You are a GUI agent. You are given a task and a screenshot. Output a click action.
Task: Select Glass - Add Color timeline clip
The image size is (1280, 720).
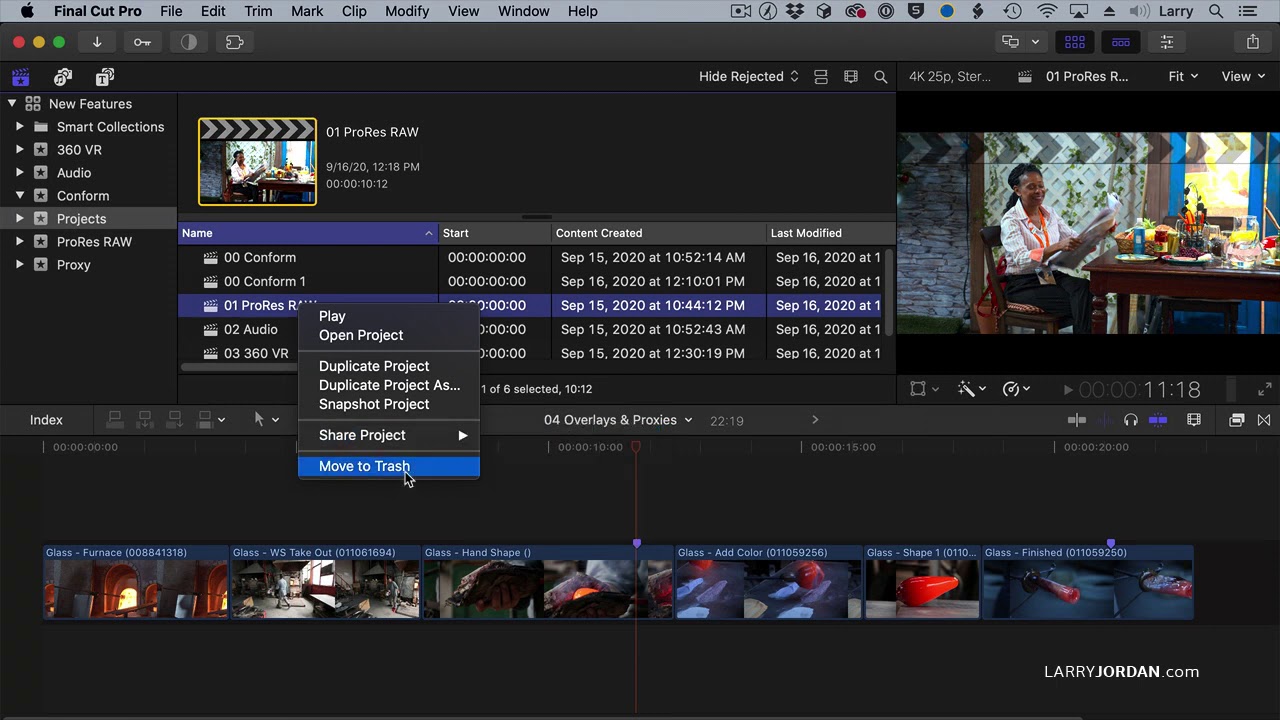click(x=768, y=582)
